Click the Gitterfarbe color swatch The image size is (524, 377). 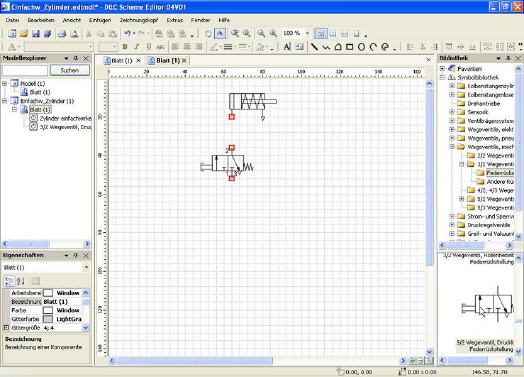pos(48,319)
